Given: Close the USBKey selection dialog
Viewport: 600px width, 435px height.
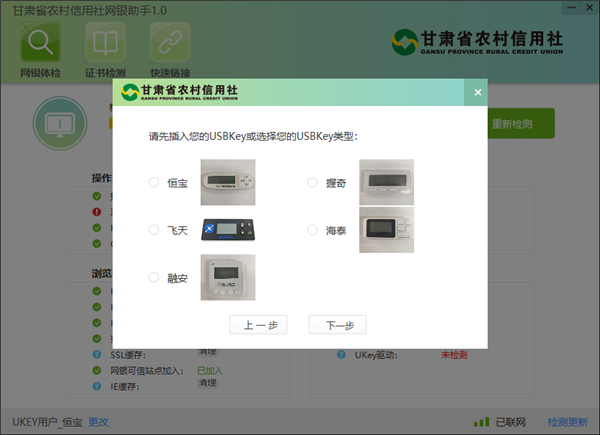Looking at the screenshot, I should point(478,92).
